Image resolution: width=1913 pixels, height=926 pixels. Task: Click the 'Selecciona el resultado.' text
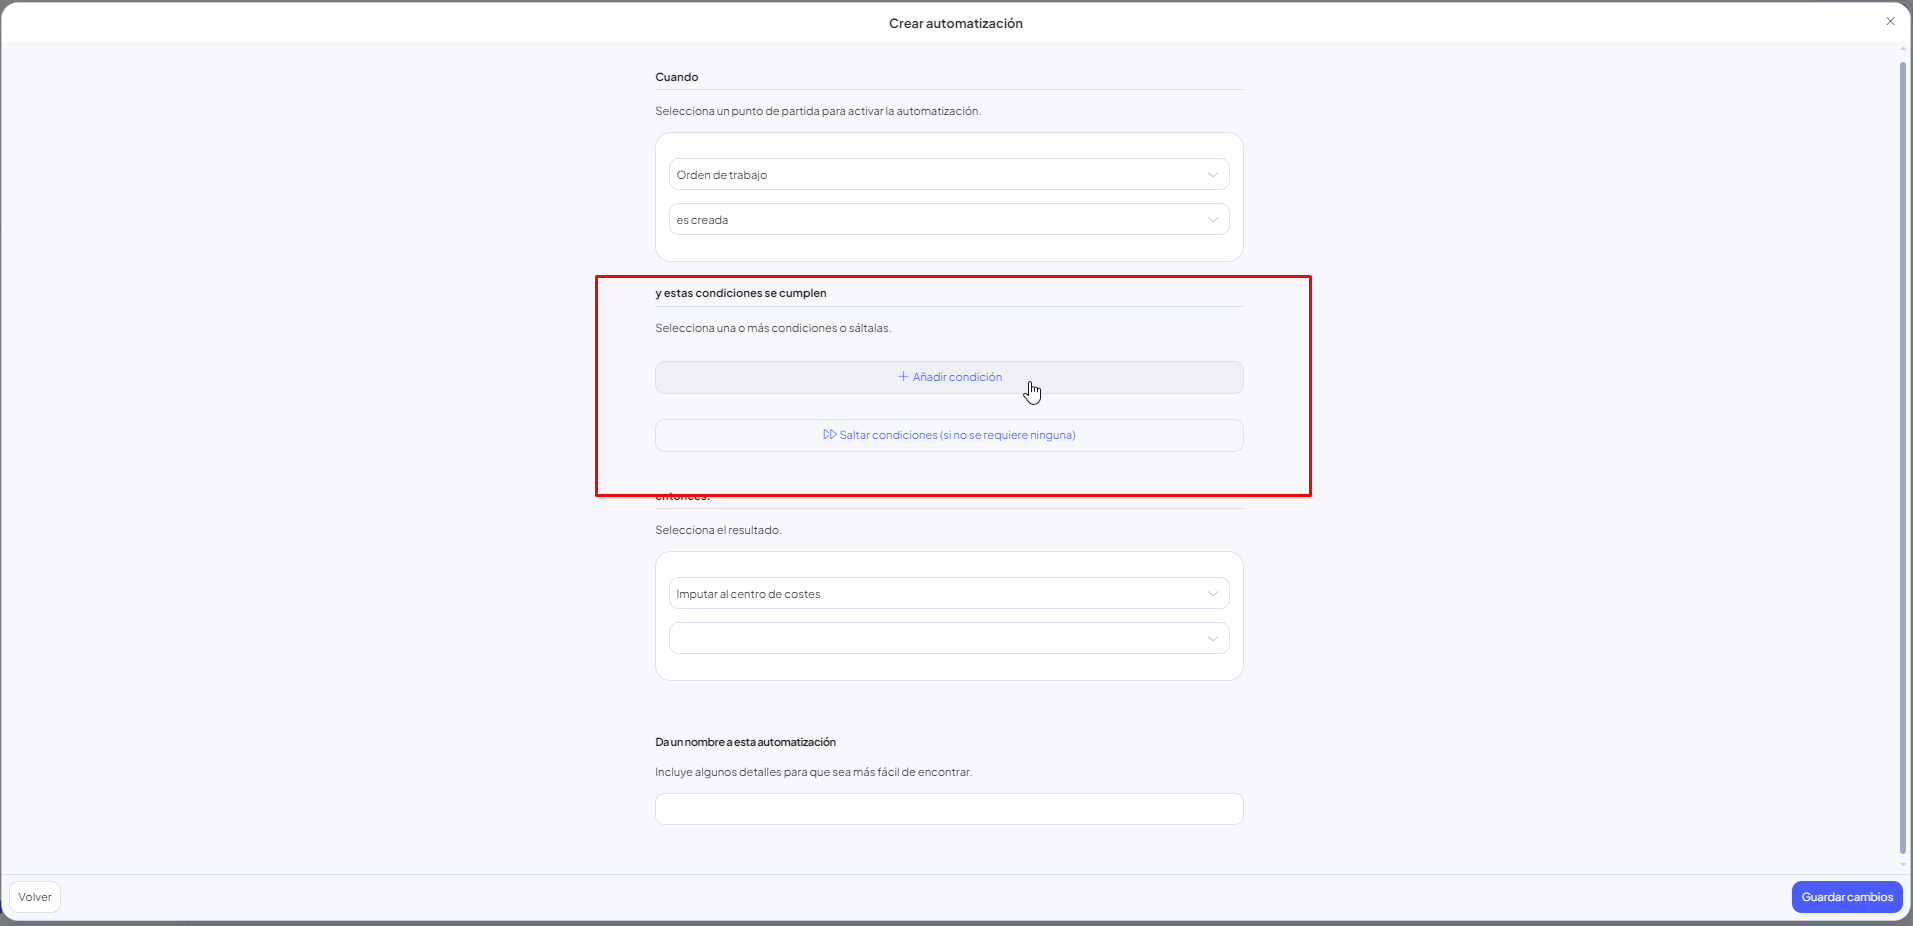pyautogui.click(x=718, y=530)
